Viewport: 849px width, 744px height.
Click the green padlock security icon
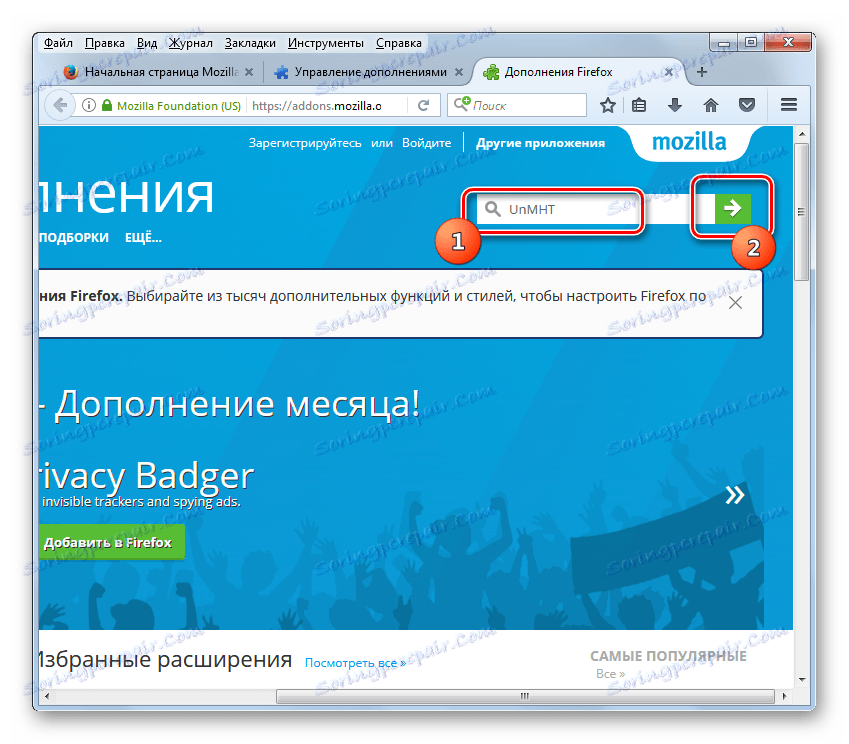[107, 105]
